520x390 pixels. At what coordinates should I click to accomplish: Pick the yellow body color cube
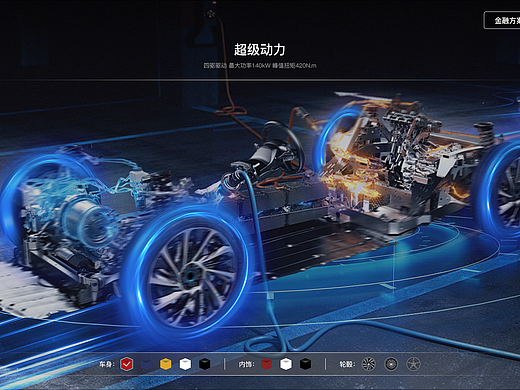coord(165,364)
